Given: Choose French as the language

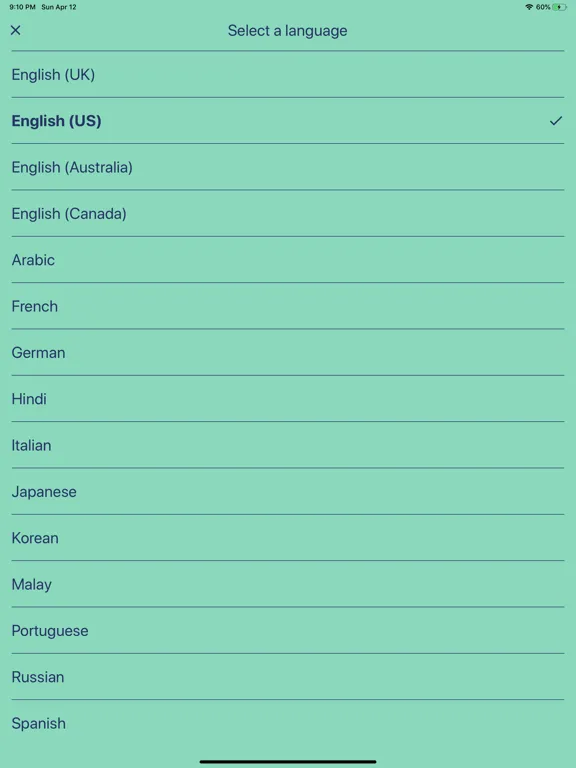Looking at the screenshot, I should coord(288,306).
